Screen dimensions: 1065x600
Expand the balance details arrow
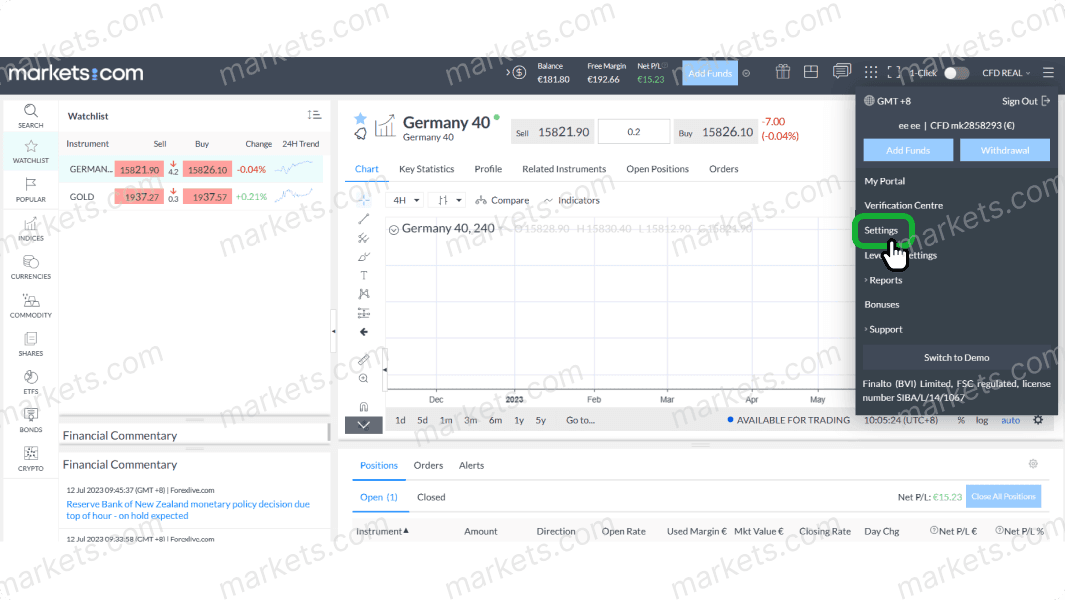[x=508, y=72]
